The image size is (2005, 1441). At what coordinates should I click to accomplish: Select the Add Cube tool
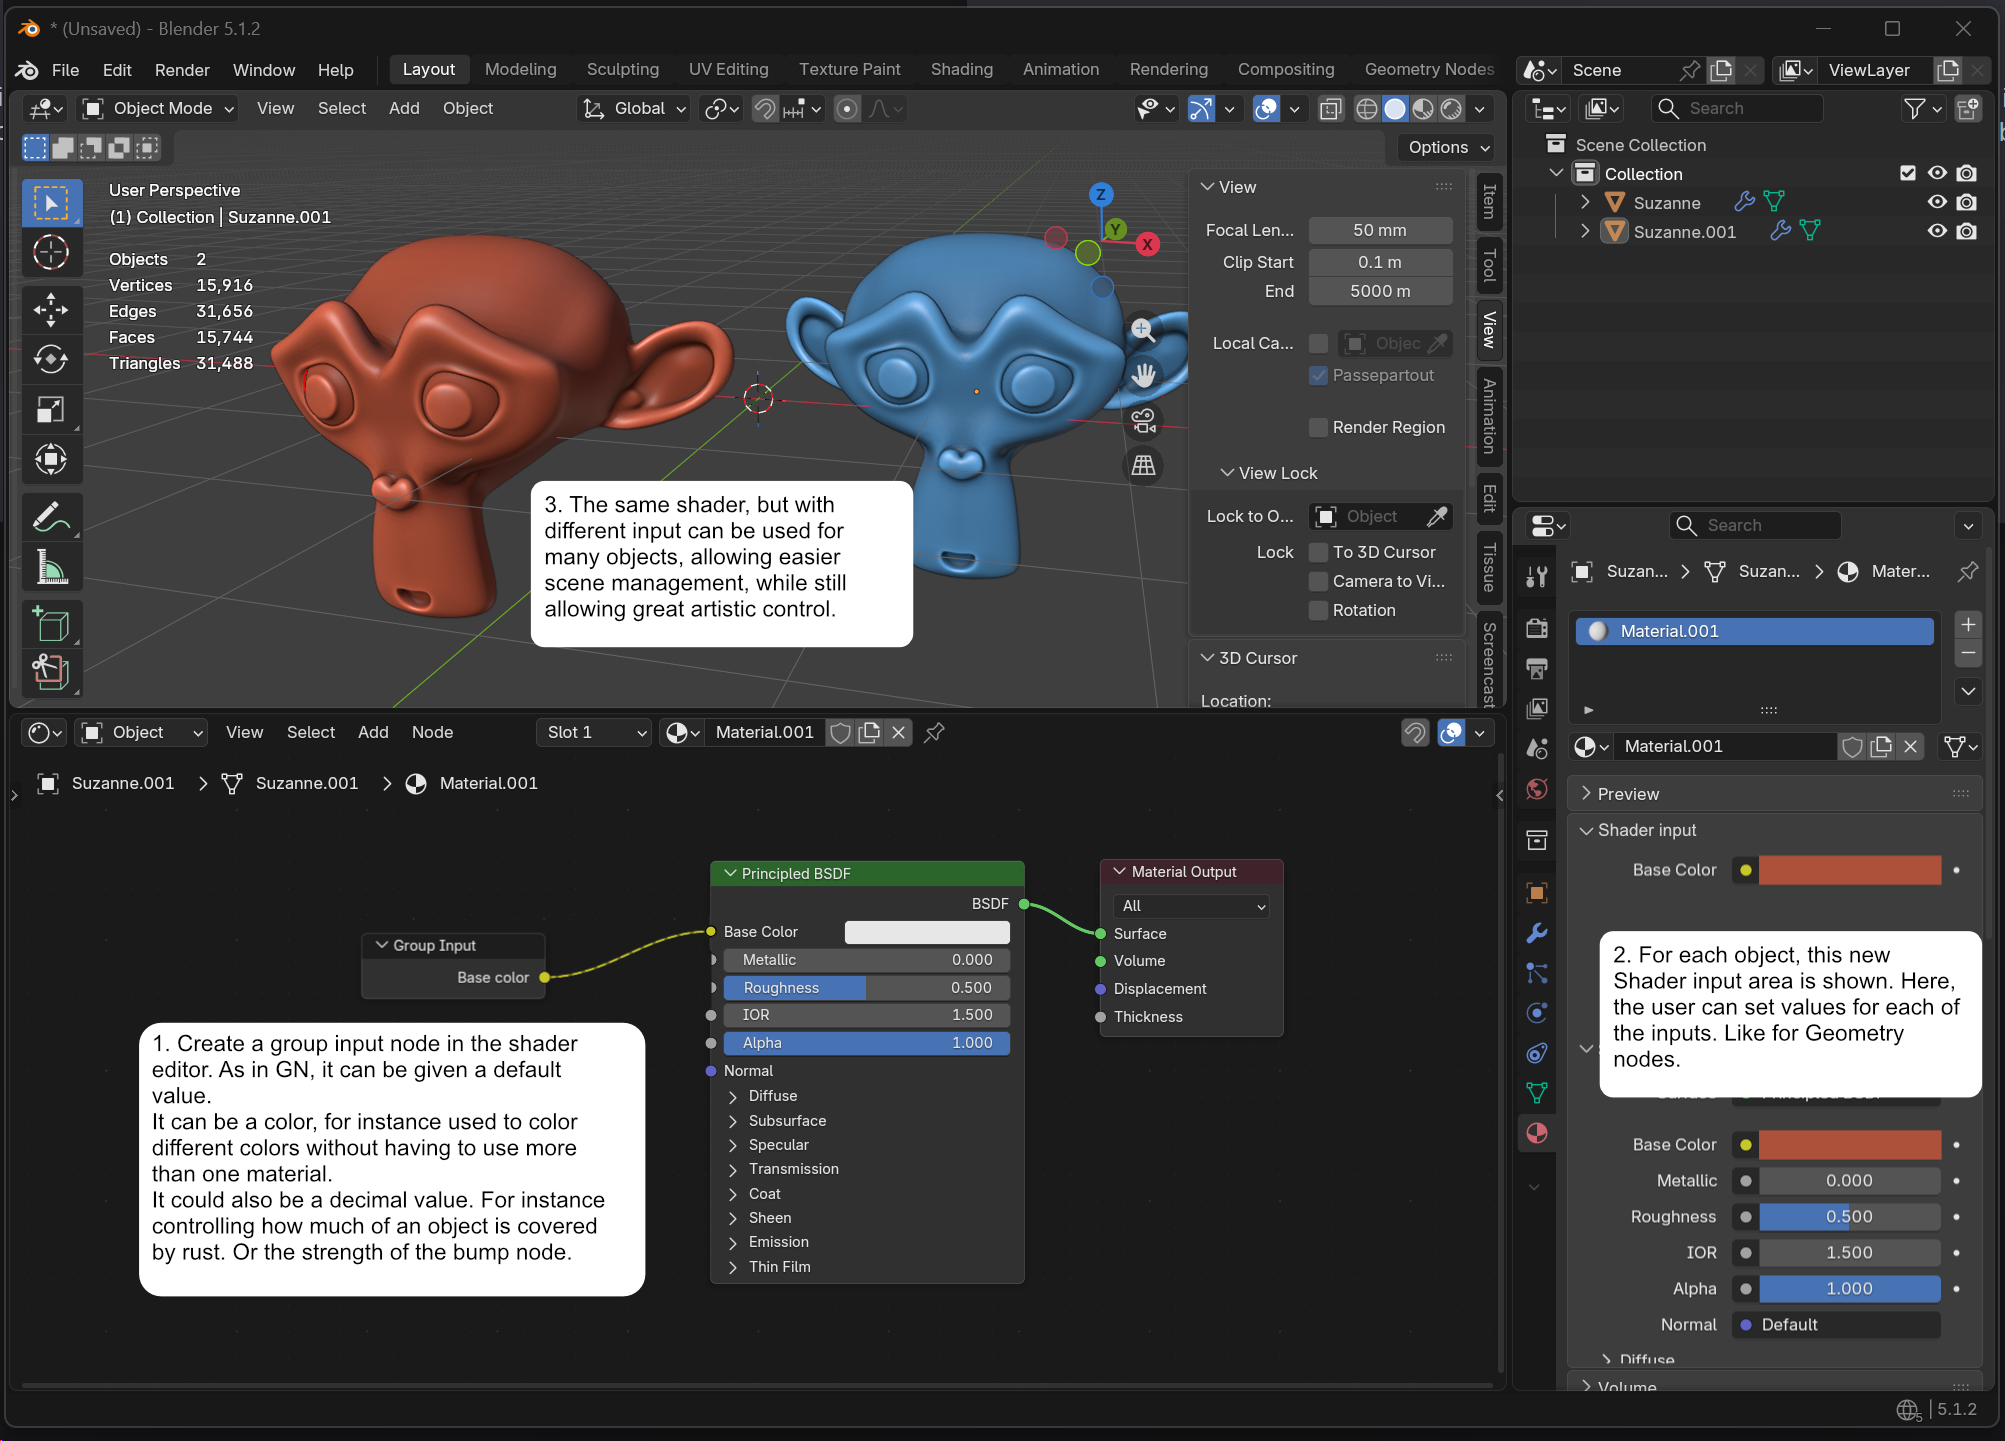[x=51, y=625]
